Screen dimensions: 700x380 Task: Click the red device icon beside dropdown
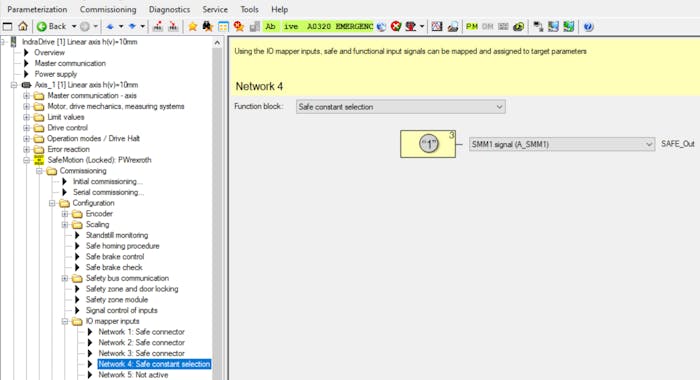(410, 26)
